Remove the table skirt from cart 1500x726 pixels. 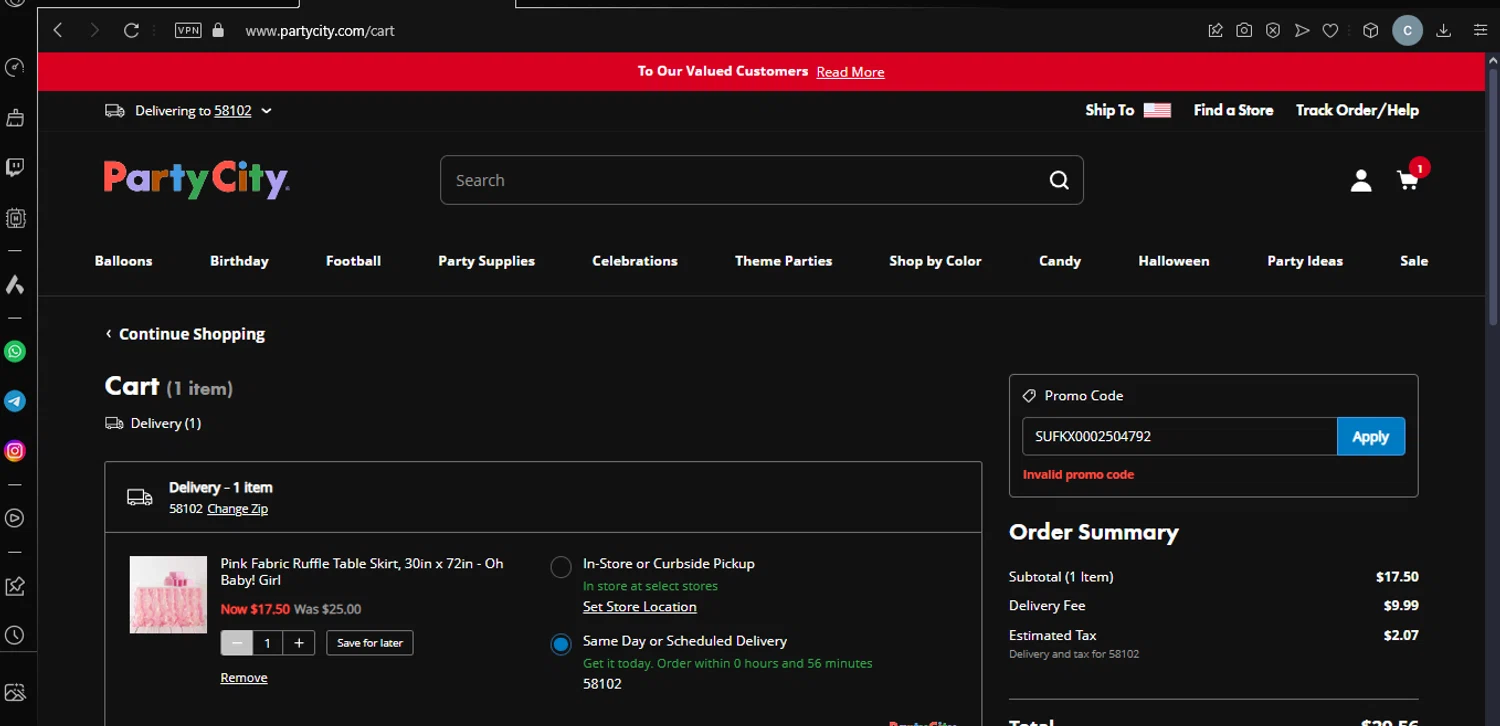click(x=244, y=678)
